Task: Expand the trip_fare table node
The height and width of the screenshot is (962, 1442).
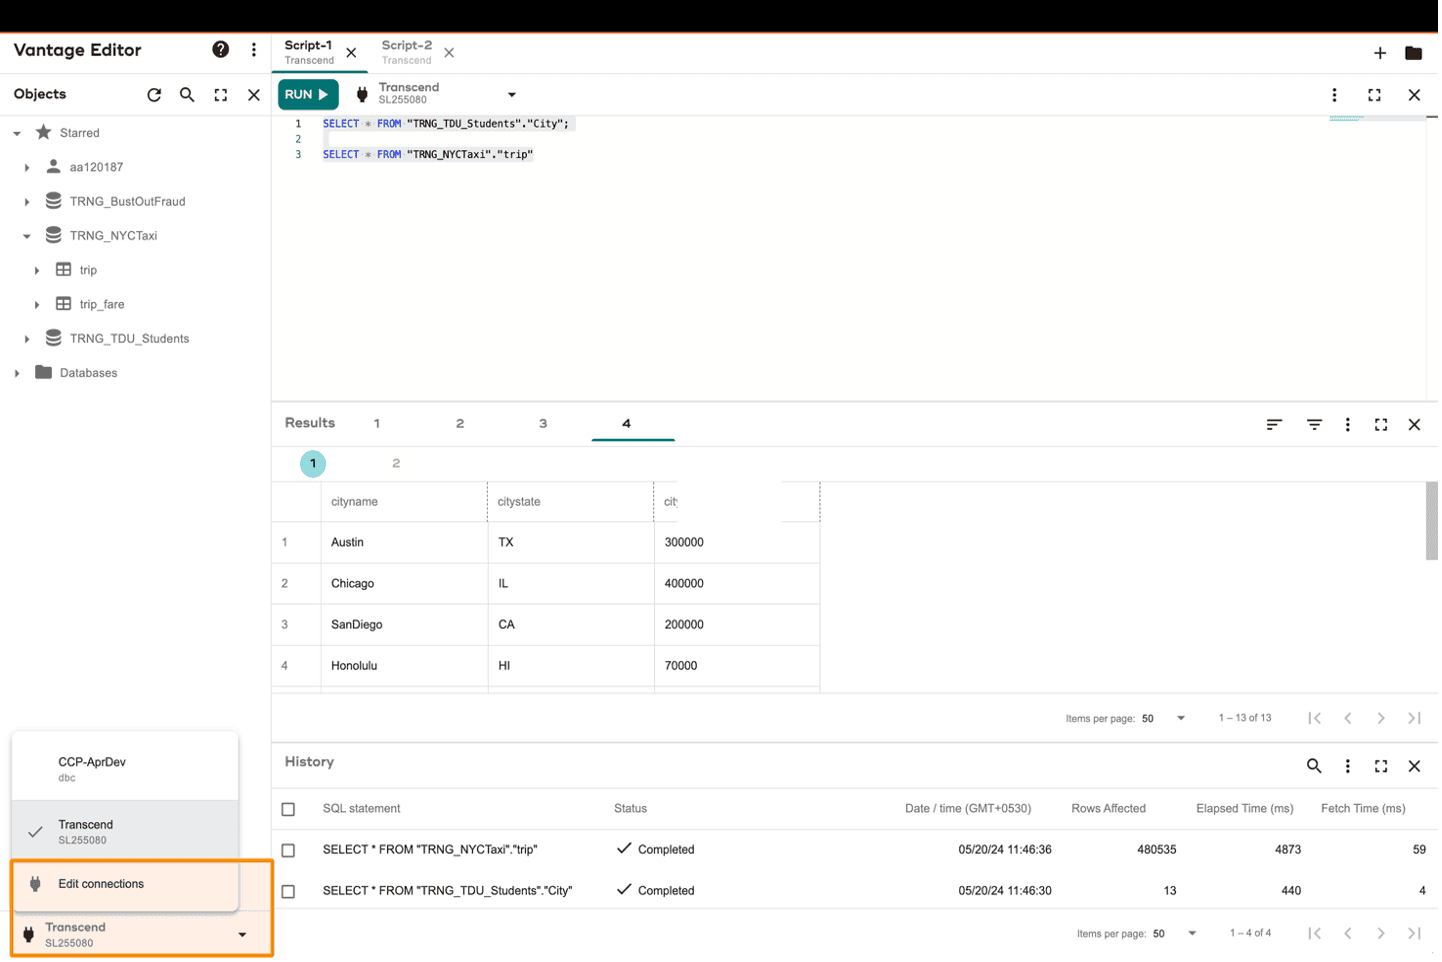Action: 37,305
